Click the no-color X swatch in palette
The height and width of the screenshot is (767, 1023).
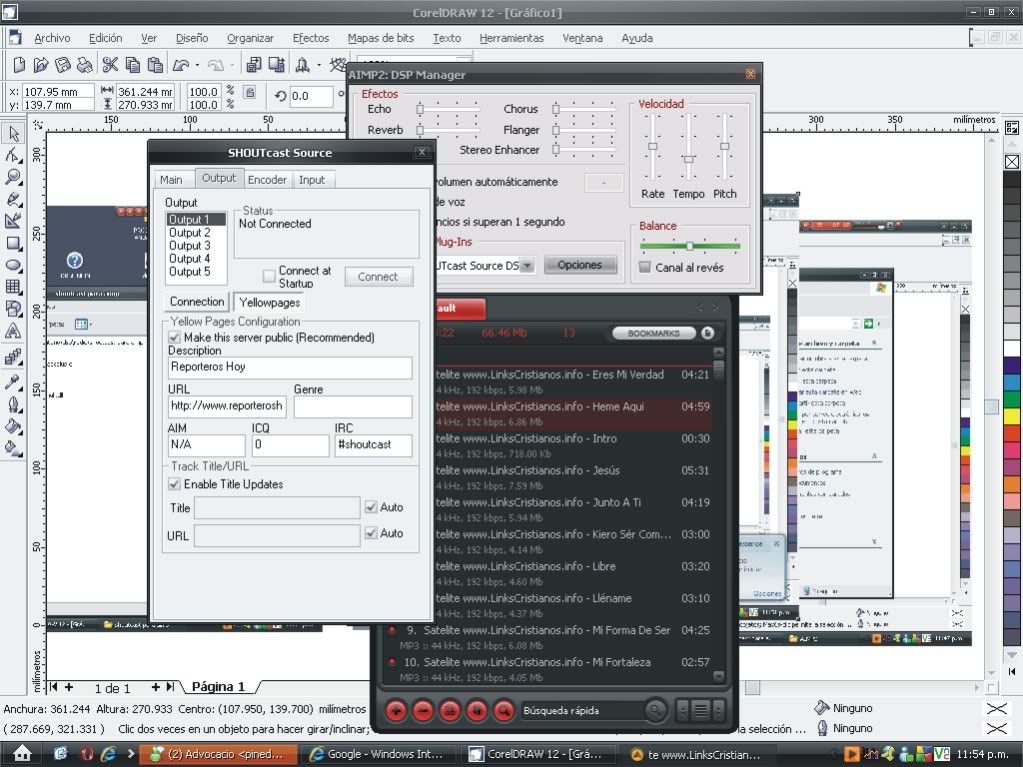(1012, 162)
